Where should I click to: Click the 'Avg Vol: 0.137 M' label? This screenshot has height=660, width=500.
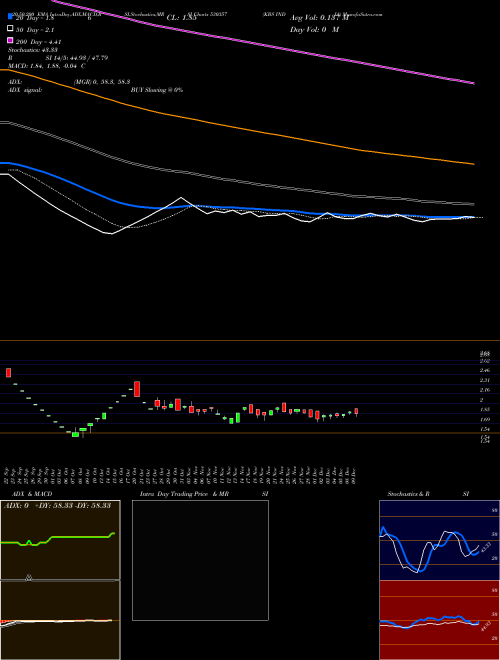[319, 18]
